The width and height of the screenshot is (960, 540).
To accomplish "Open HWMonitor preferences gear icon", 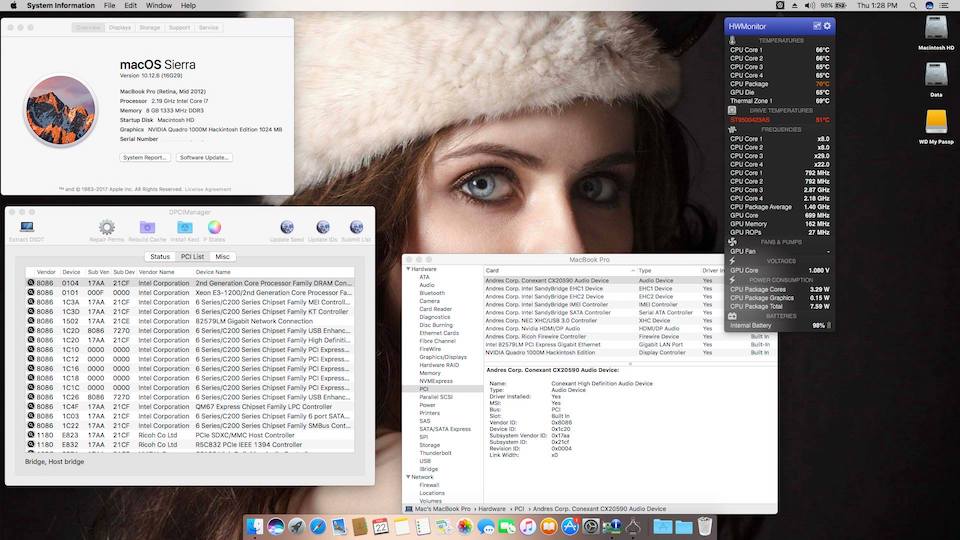I will tap(827, 25).
